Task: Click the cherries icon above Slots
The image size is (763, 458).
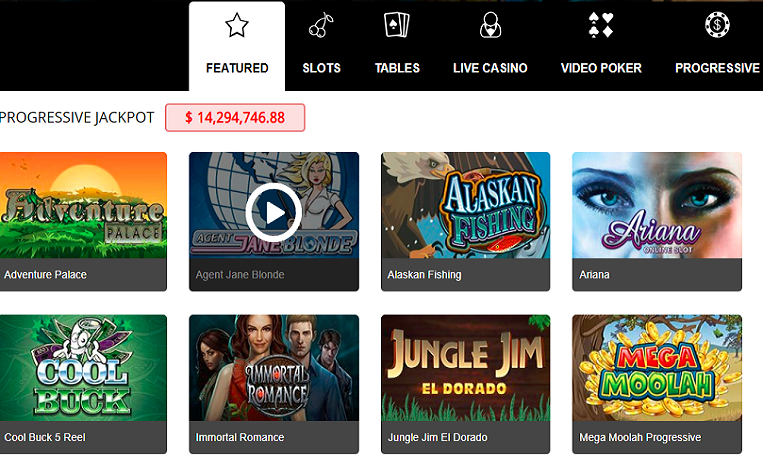Action: pyautogui.click(x=321, y=25)
